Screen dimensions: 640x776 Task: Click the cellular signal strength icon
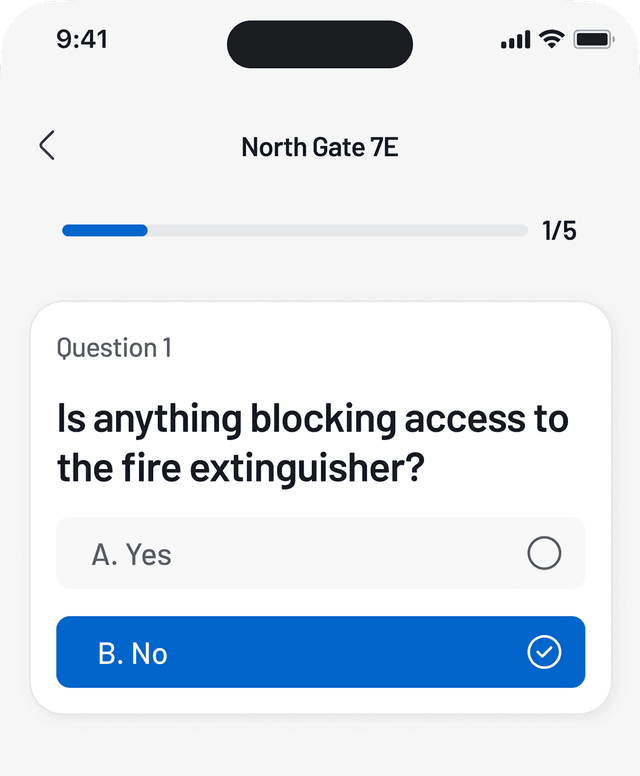(x=515, y=40)
